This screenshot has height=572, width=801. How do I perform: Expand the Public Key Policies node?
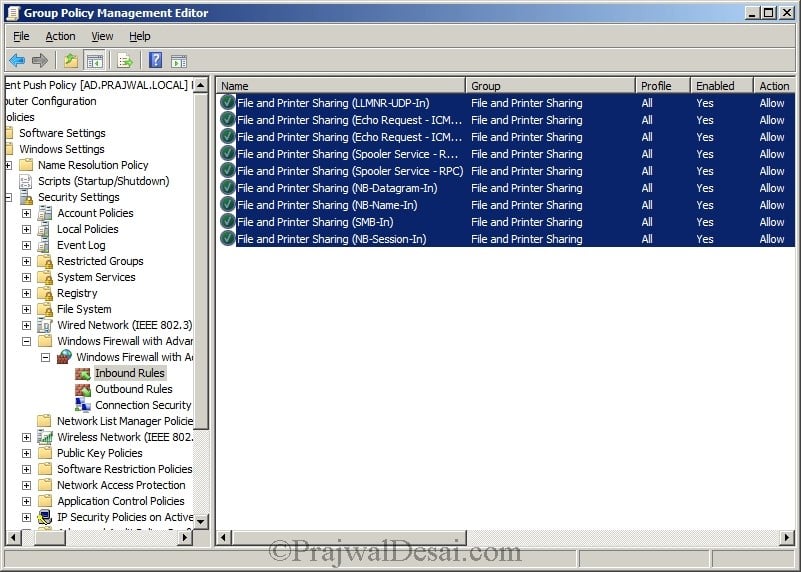pyautogui.click(x=27, y=454)
